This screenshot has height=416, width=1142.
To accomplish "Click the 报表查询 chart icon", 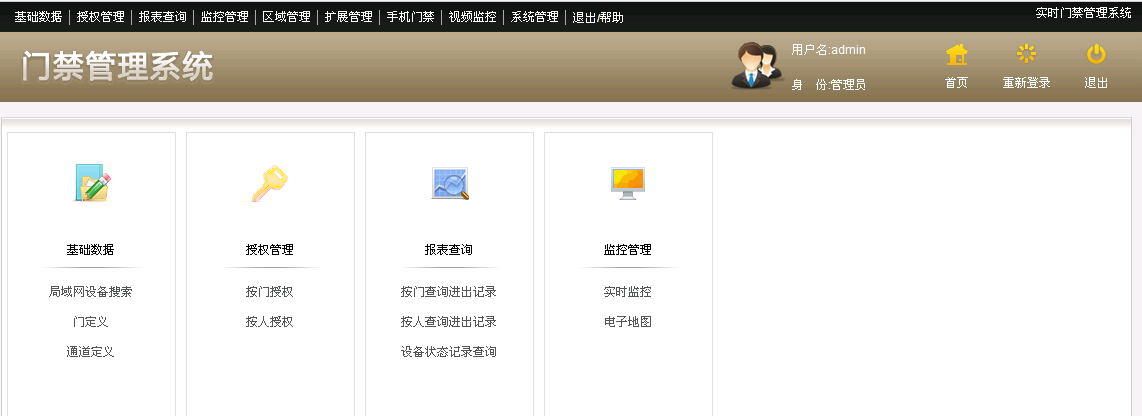I will tap(449, 183).
